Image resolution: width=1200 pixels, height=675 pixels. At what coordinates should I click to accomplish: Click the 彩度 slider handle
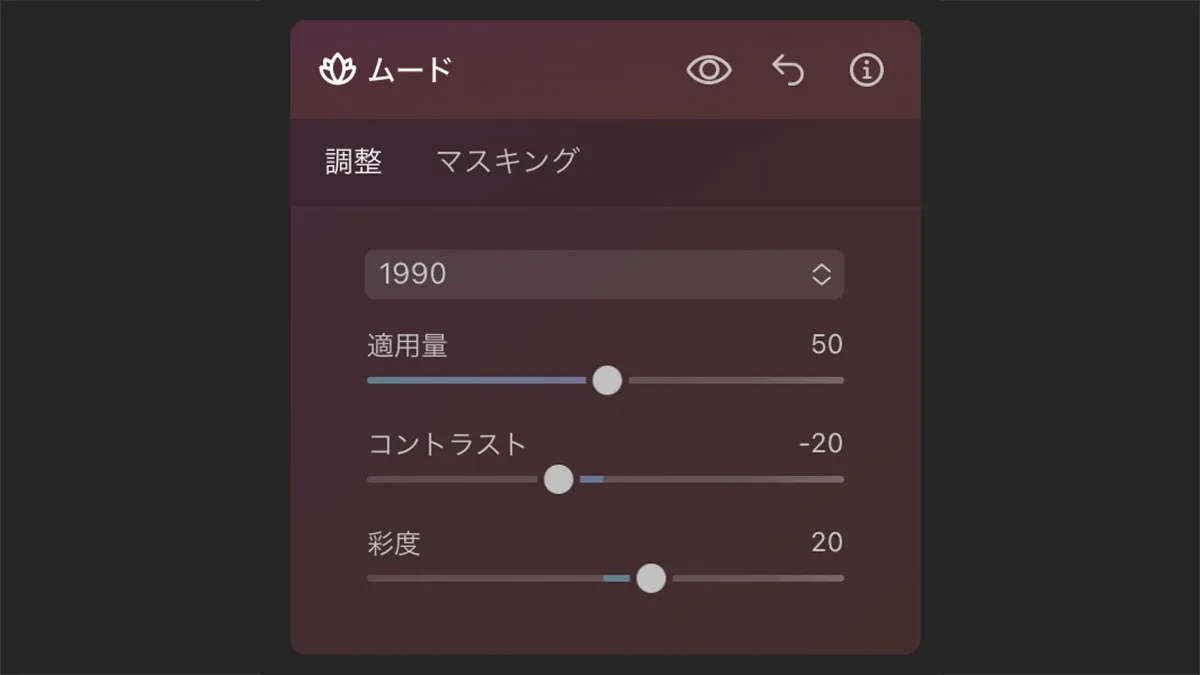point(651,578)
